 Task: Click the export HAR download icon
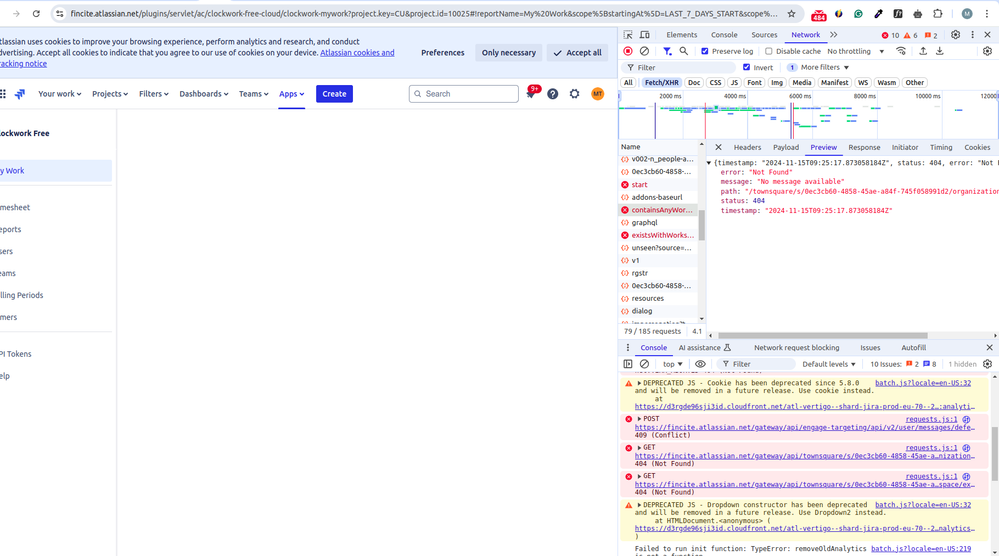coord(939,51)
